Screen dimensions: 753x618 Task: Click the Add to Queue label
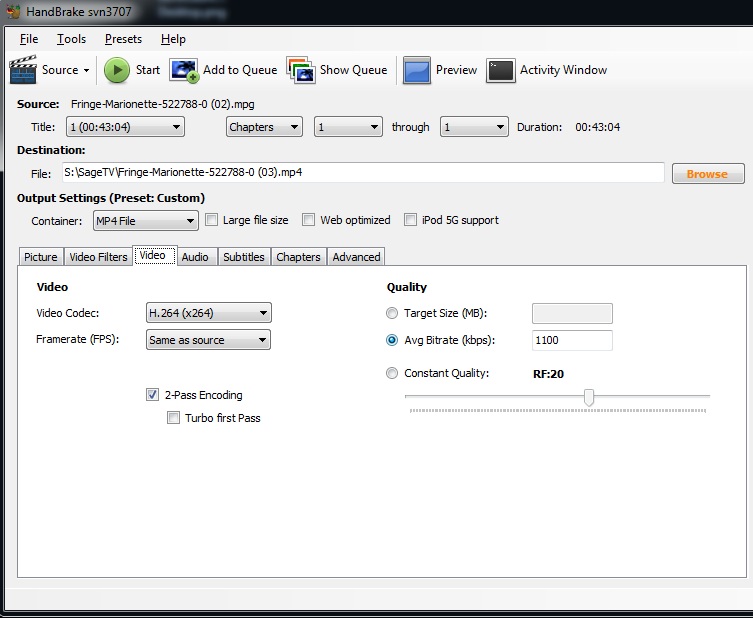pos(240,70)
